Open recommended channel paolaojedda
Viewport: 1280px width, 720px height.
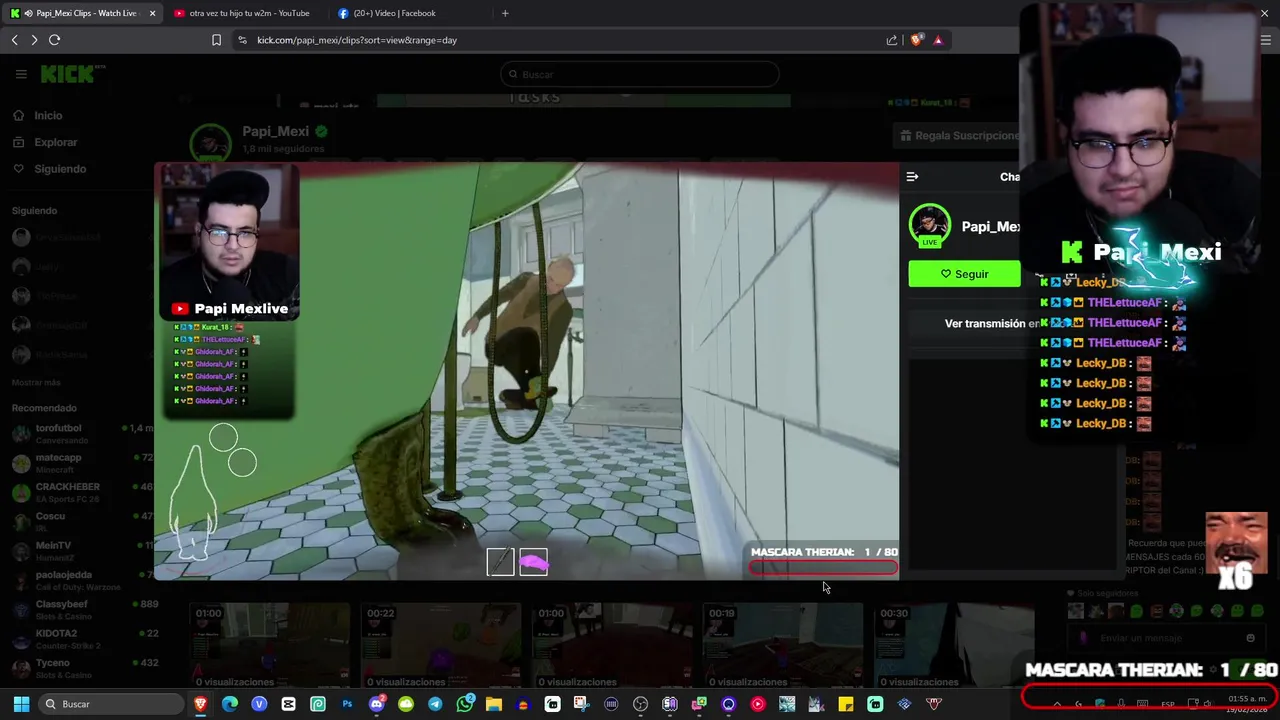82,580
